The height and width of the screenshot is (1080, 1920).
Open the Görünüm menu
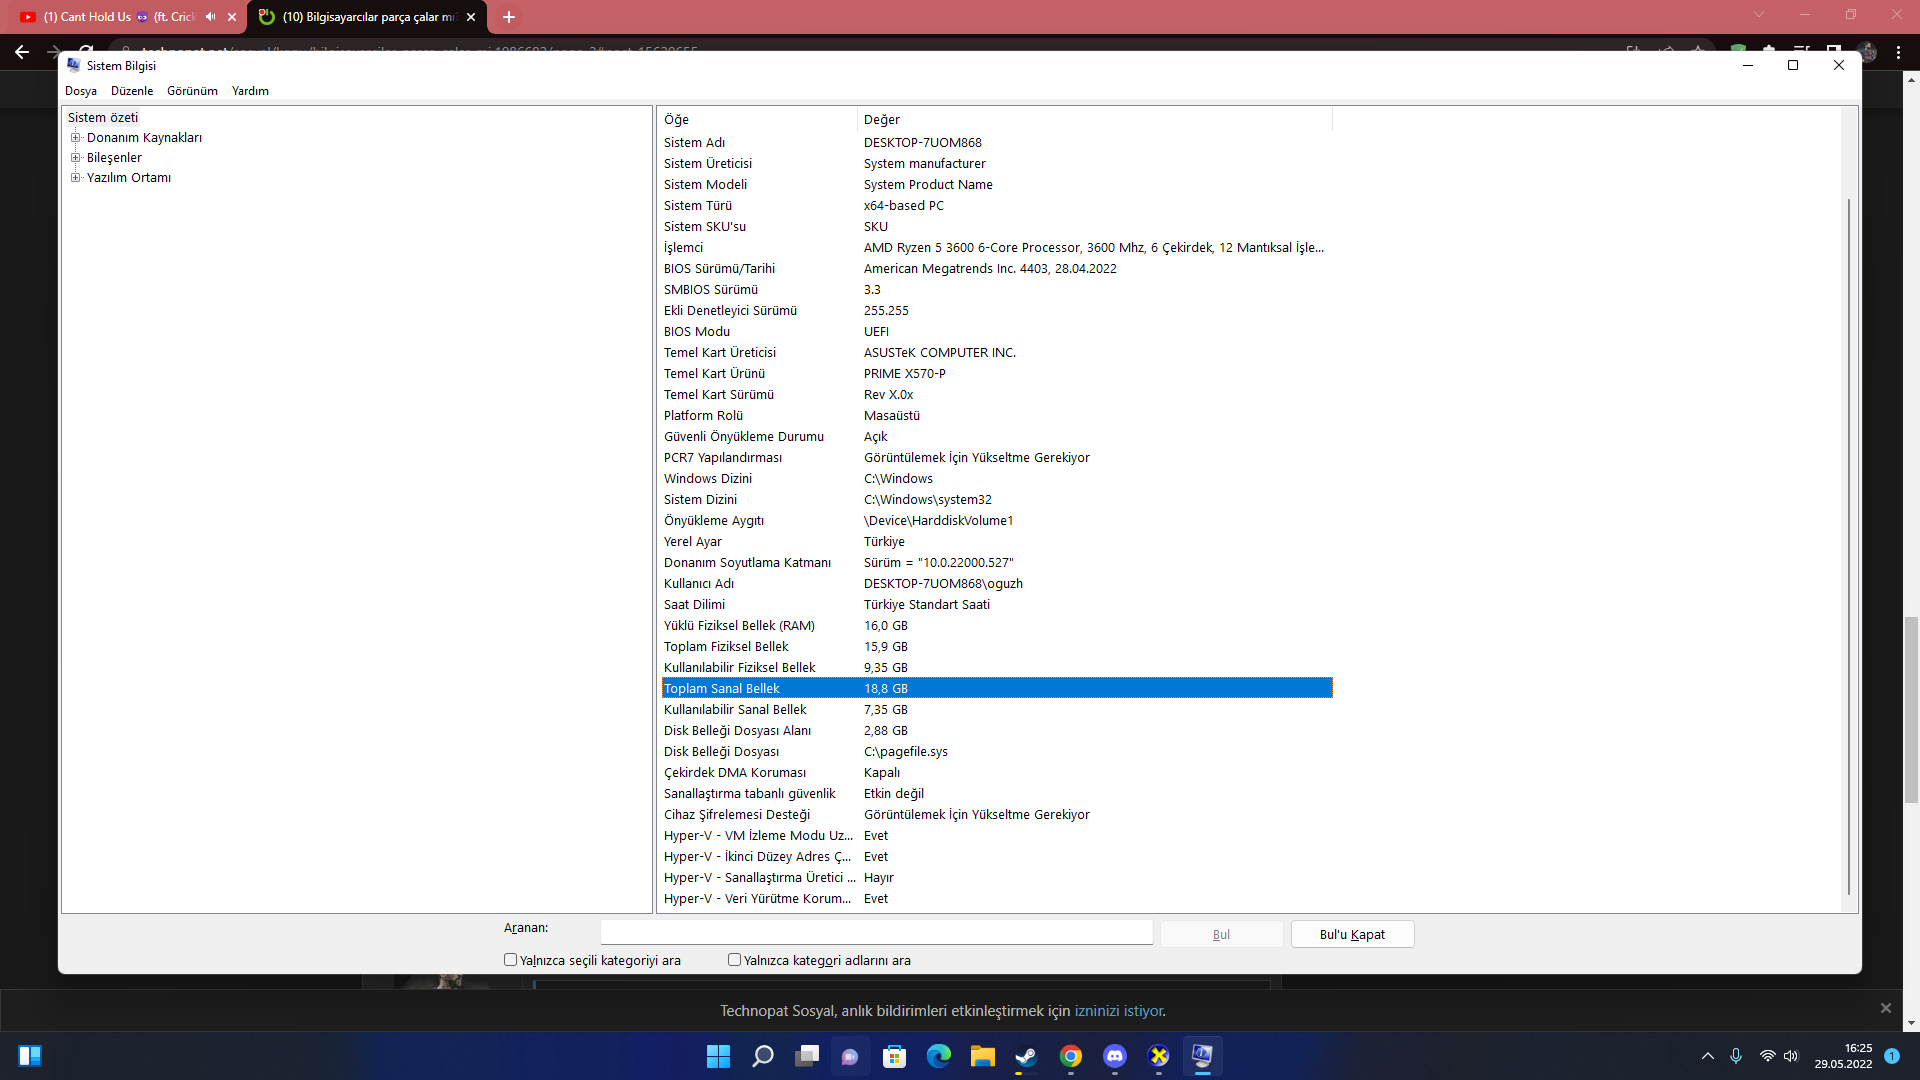pyautogui.click(x=192, y=91)
